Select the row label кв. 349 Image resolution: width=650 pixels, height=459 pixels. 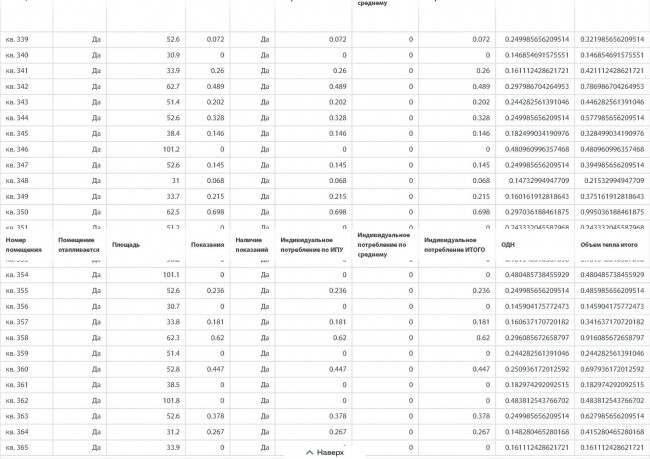tap(17, 197)
